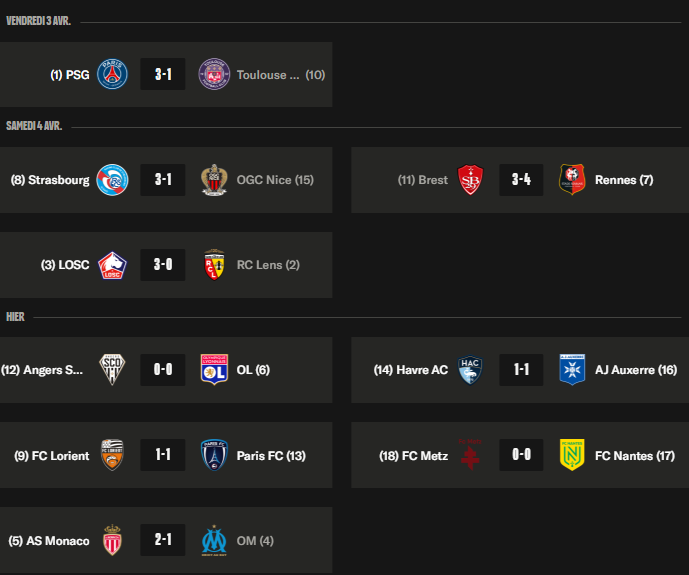Open the Havre AC vs Auxerre 1-1 score

click(x=521, y=370)
